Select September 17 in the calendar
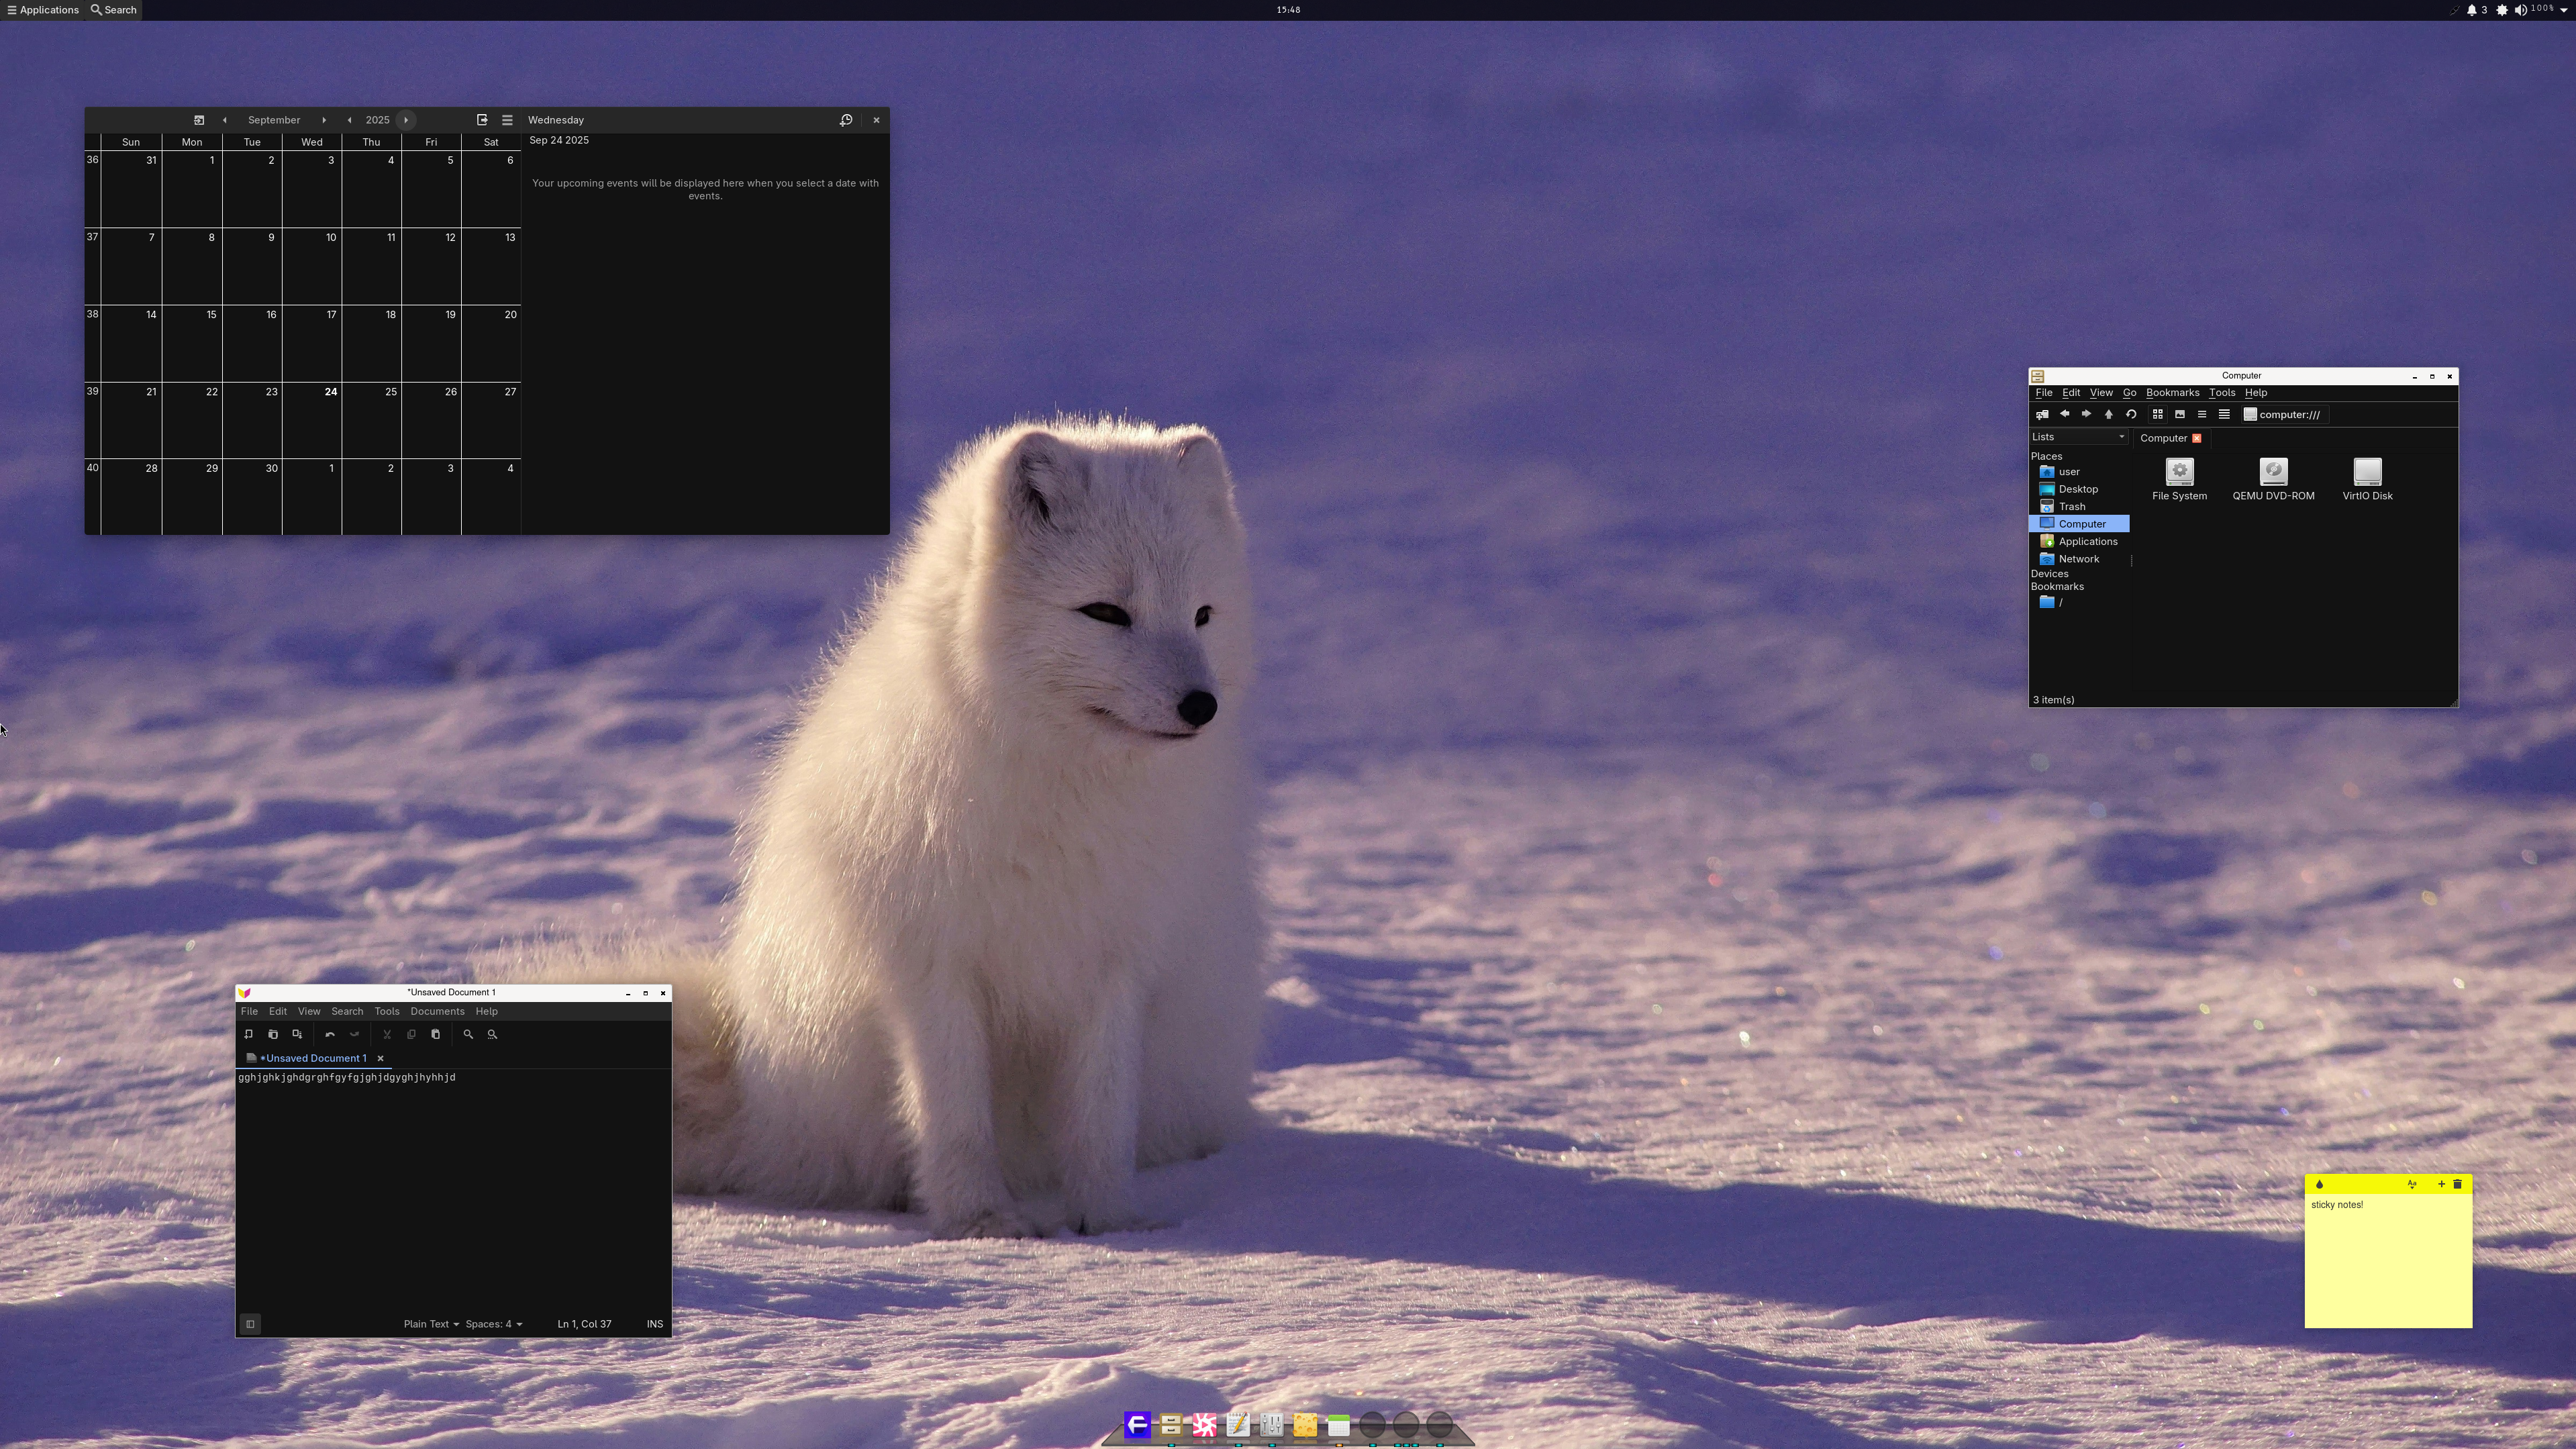2576x1449 pixels. coord(312,340)
